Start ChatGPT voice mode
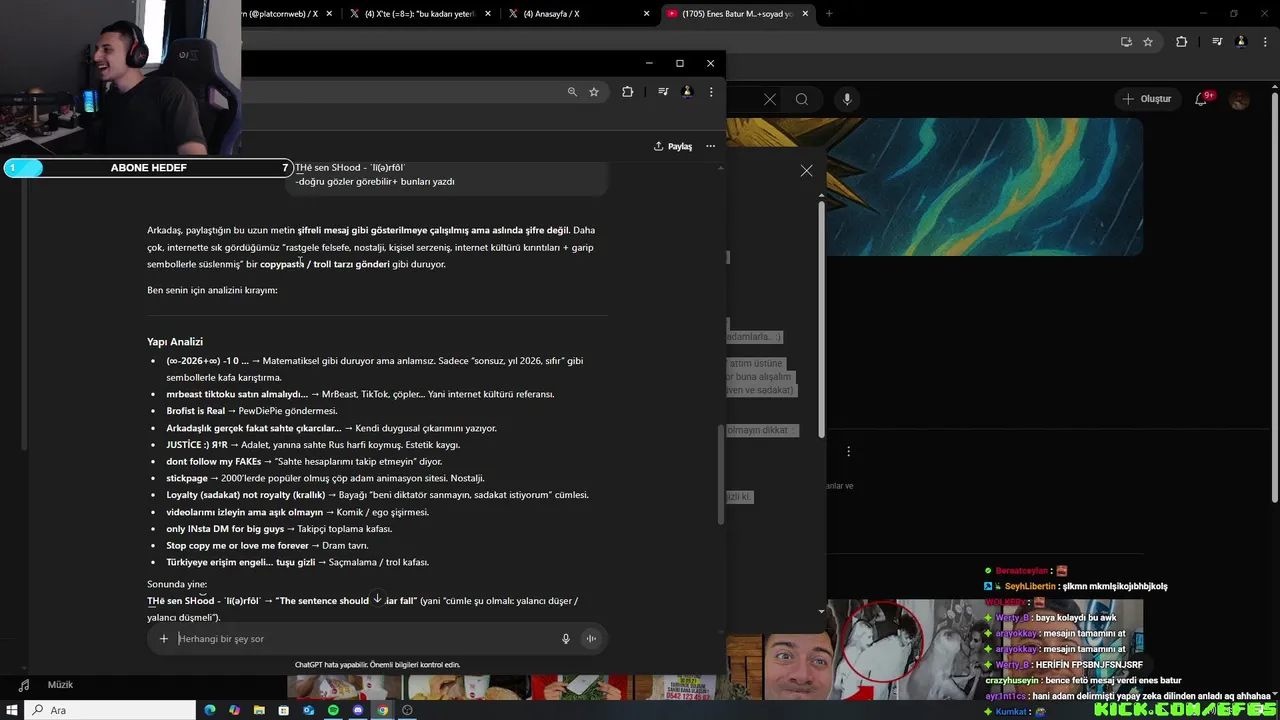This screenshot has height=720, width=1280. tap(592, 639)
